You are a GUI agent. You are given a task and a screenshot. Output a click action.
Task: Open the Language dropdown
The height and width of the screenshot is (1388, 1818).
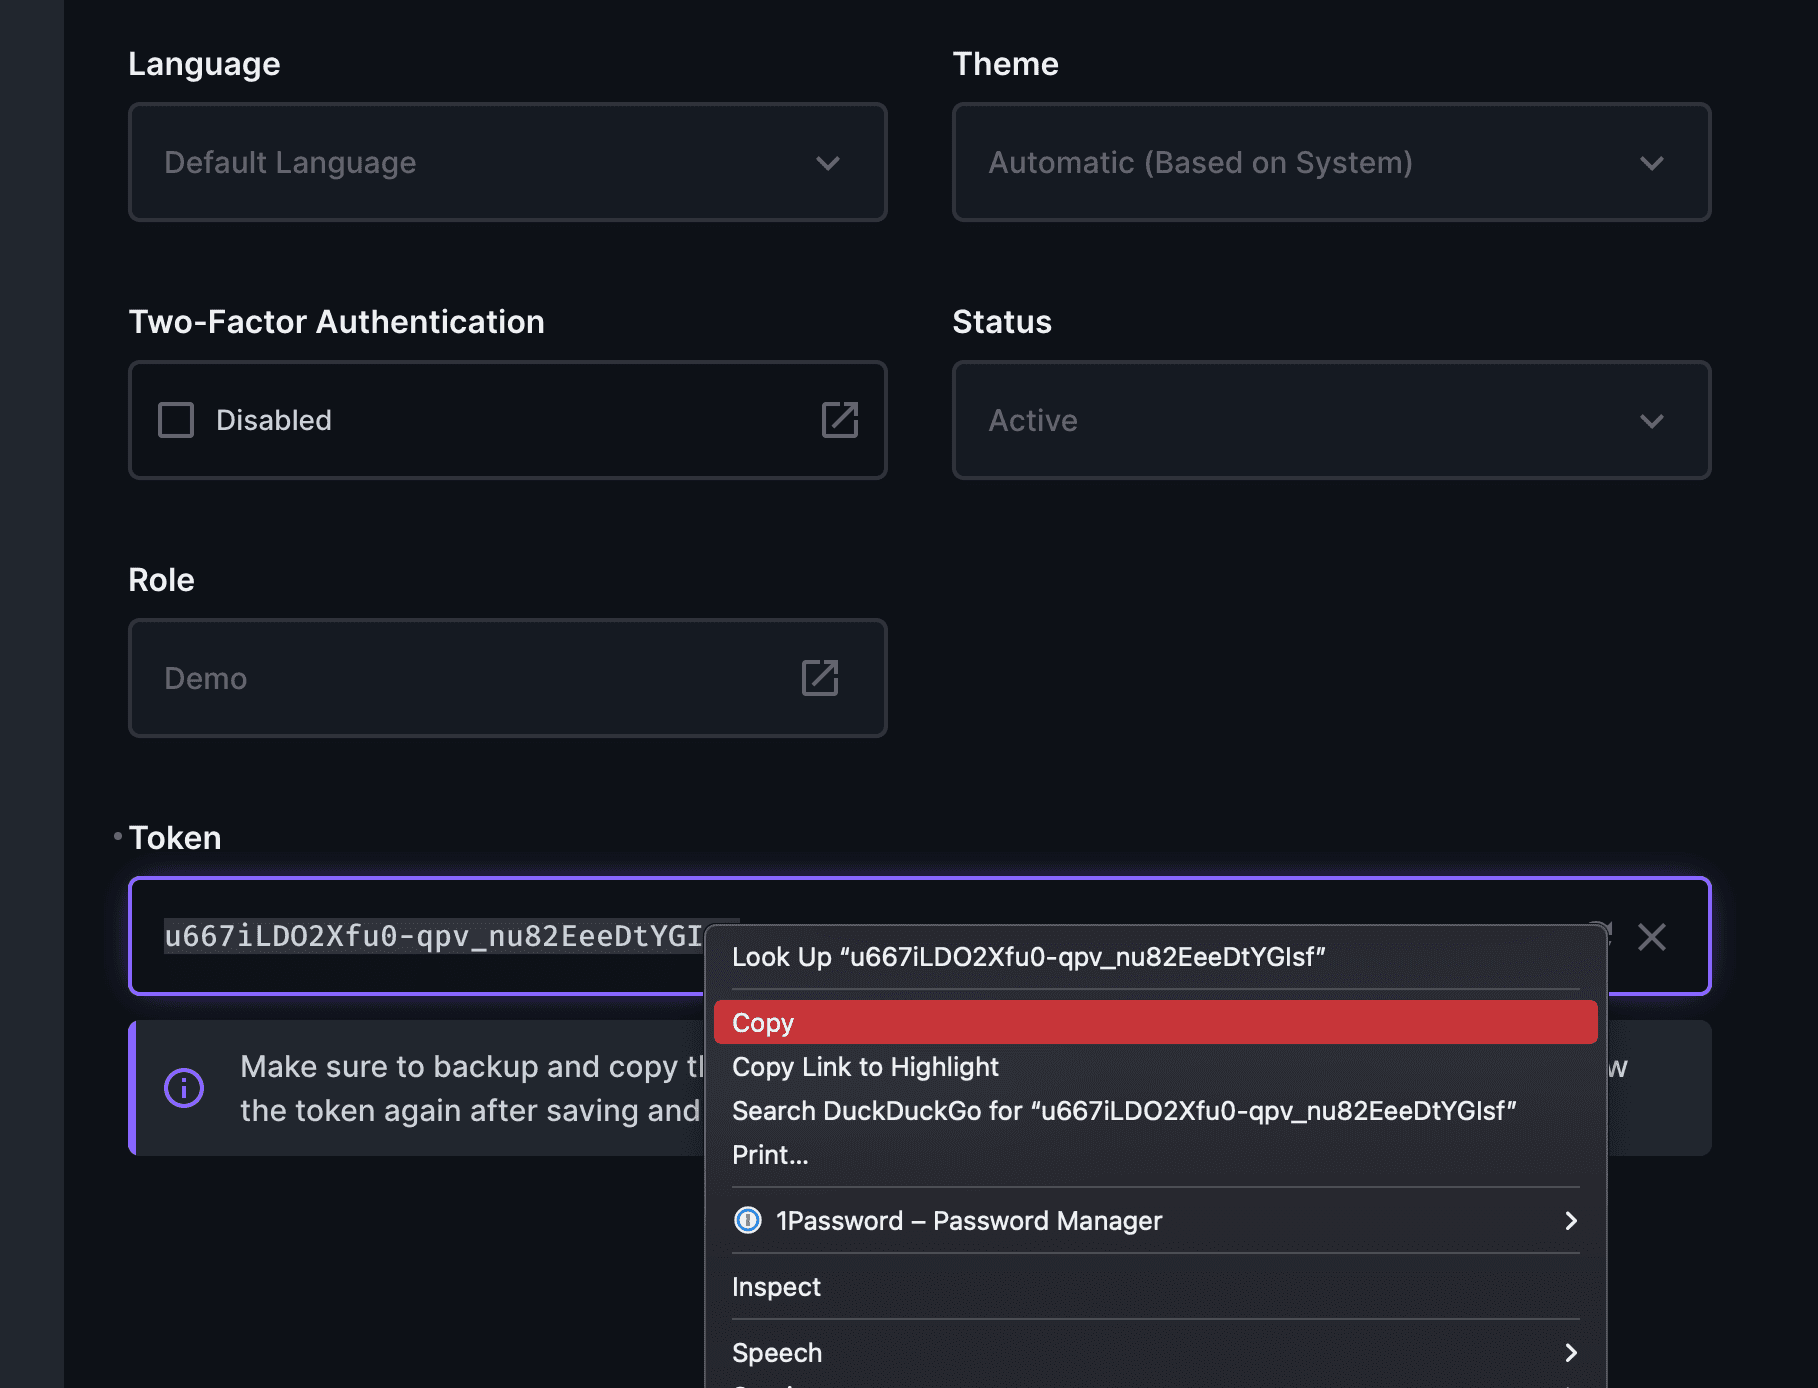coord(507,162)
